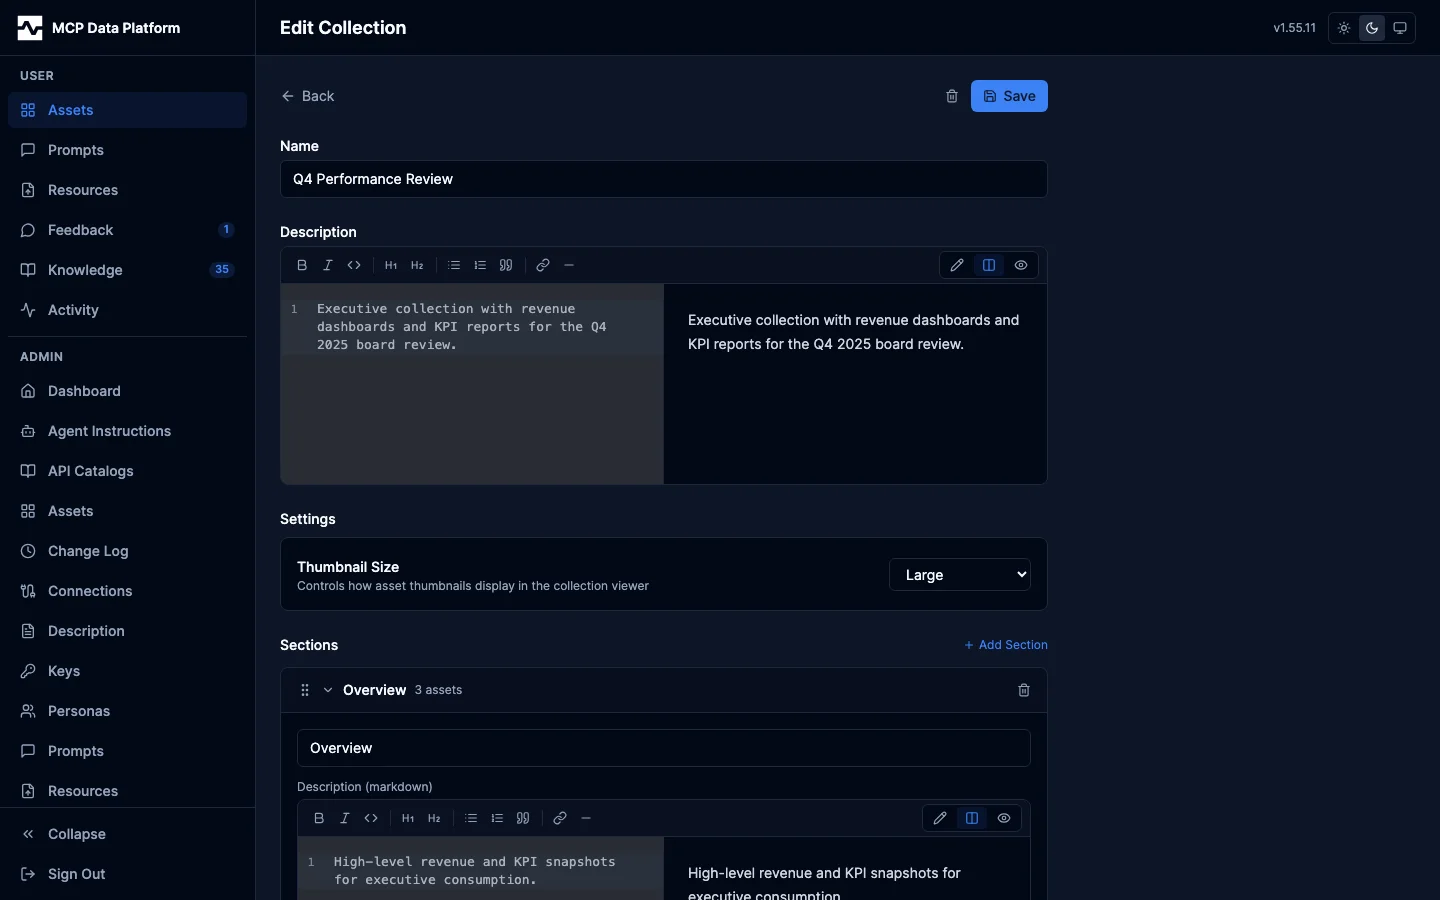Insert H1 heading in Overview section toolbar
This screenshot has height=900, width=1440.
click(x=408, y=818)
